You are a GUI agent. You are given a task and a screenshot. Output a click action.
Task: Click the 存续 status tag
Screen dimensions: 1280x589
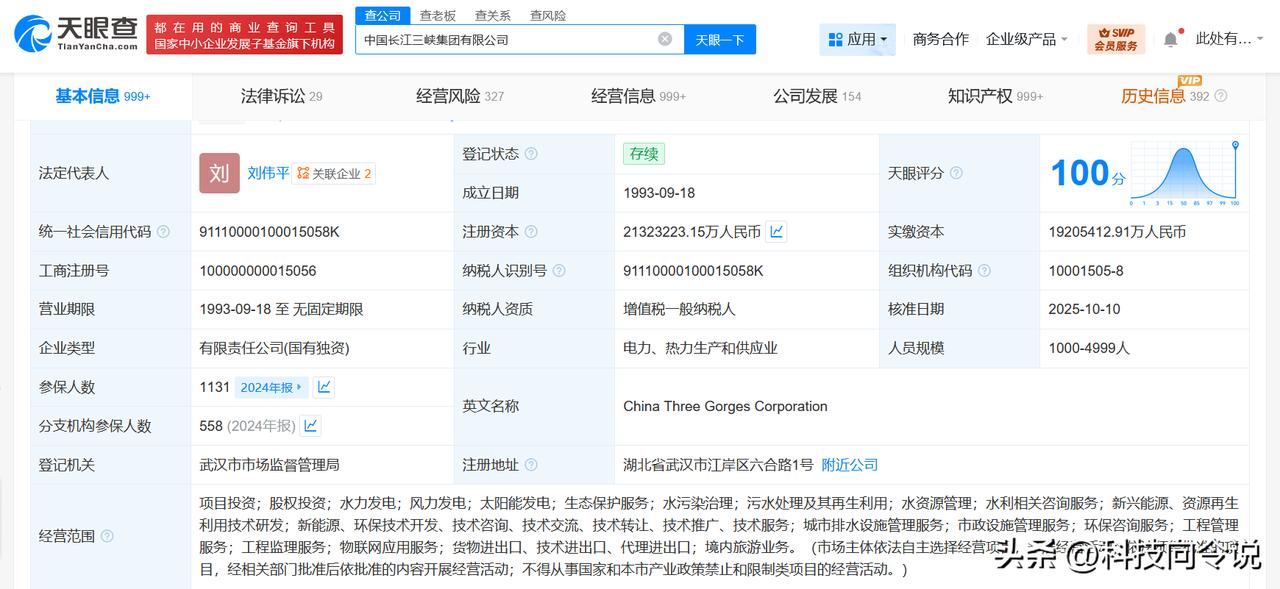click(x=644, y=154)
